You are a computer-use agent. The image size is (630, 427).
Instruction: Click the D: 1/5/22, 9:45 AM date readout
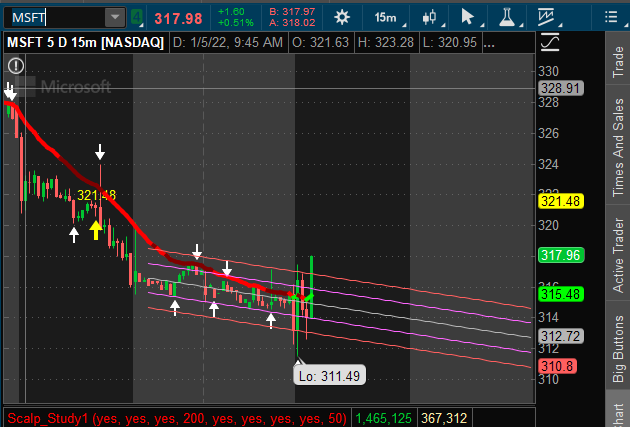point(228,42)
